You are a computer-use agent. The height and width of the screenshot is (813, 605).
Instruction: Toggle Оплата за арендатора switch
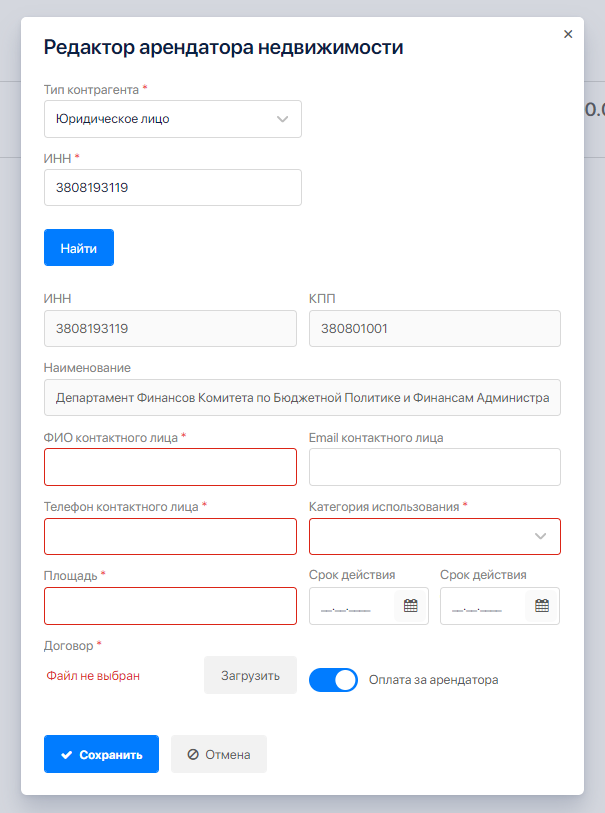[x=333, y=680]
